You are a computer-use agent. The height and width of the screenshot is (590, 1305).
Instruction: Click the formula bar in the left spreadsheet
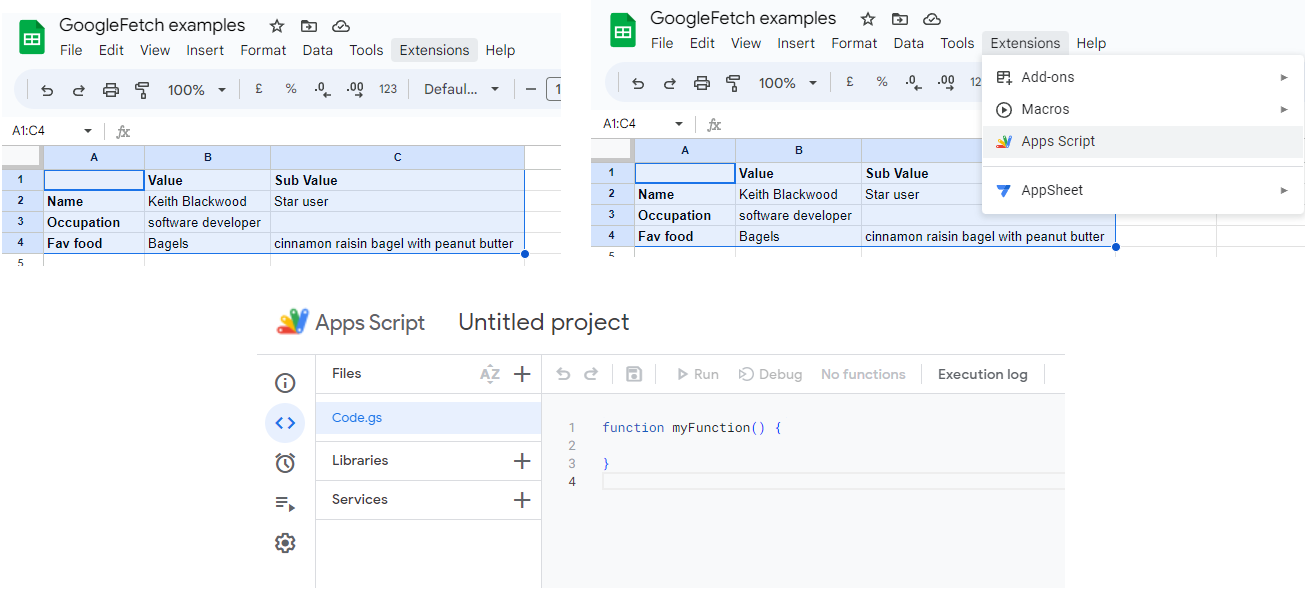coord(345,131)
